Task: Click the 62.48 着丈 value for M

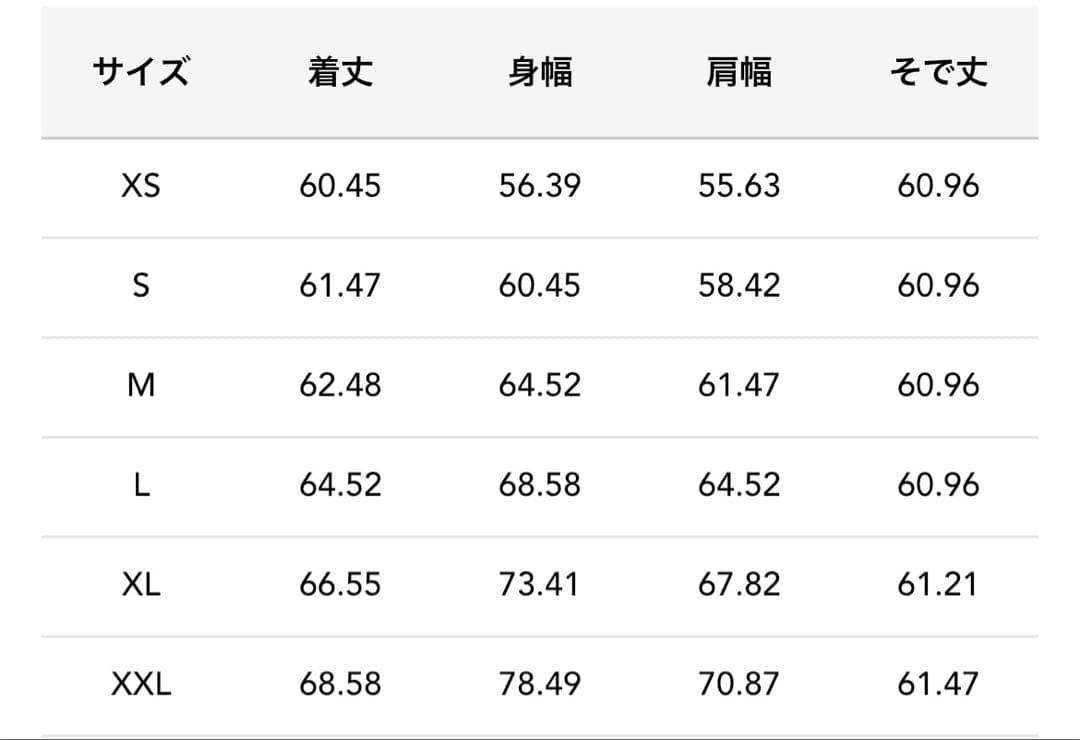Action: (340, 385)
